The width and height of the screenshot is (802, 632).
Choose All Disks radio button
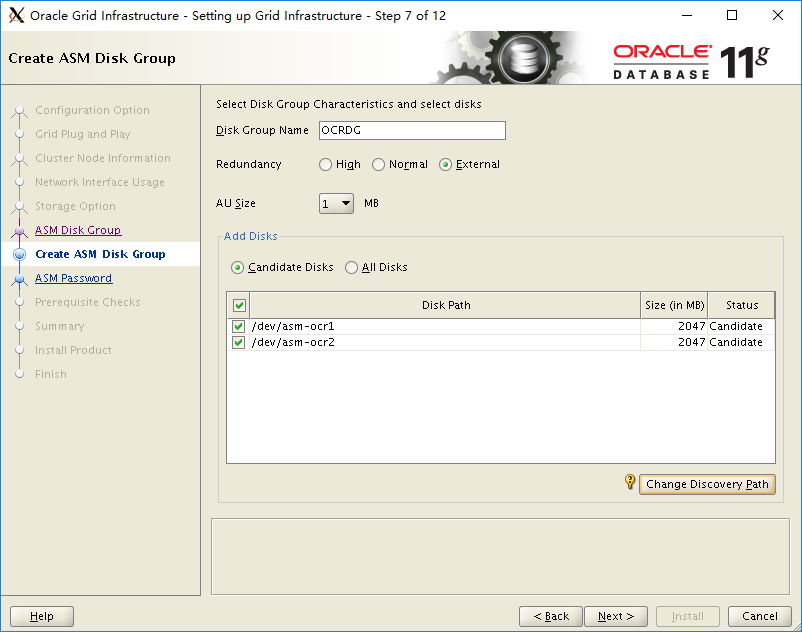pyautogui.click(x=351, y=267)
